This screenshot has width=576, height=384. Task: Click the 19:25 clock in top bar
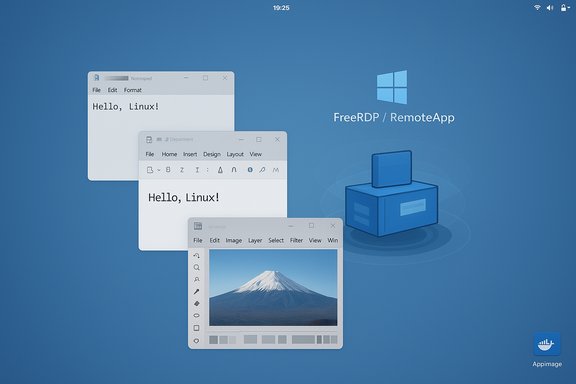(x=281, y=8)
